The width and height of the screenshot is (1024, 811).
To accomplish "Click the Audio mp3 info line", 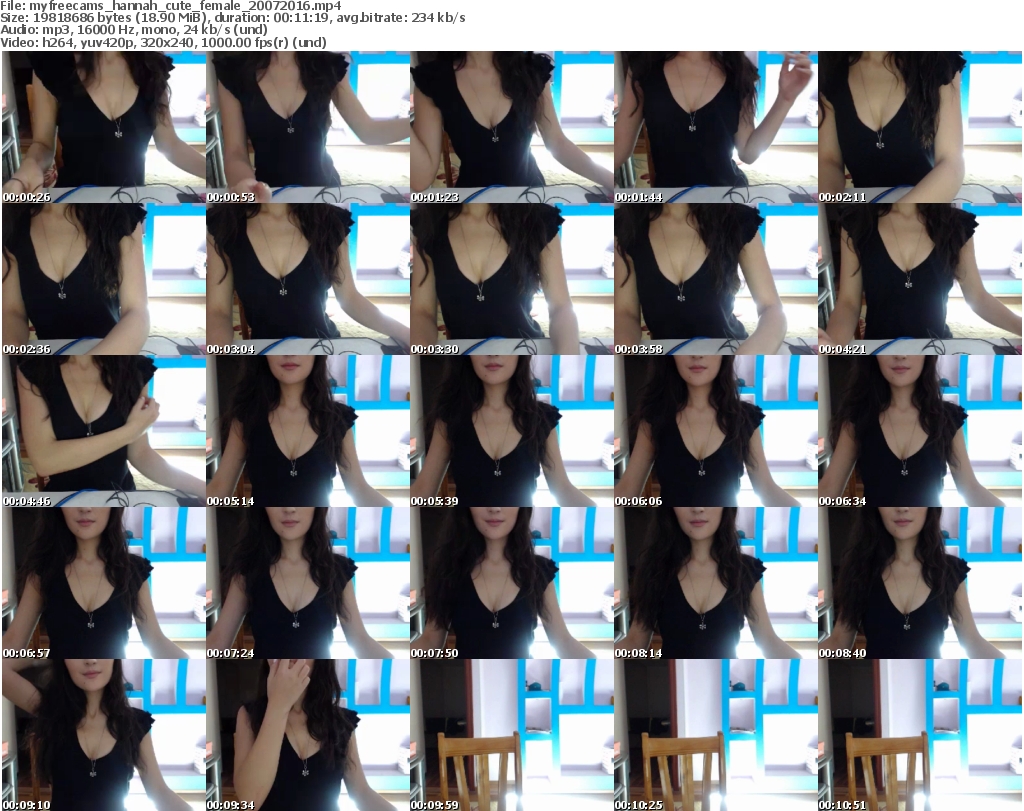I will pos(134,30).
